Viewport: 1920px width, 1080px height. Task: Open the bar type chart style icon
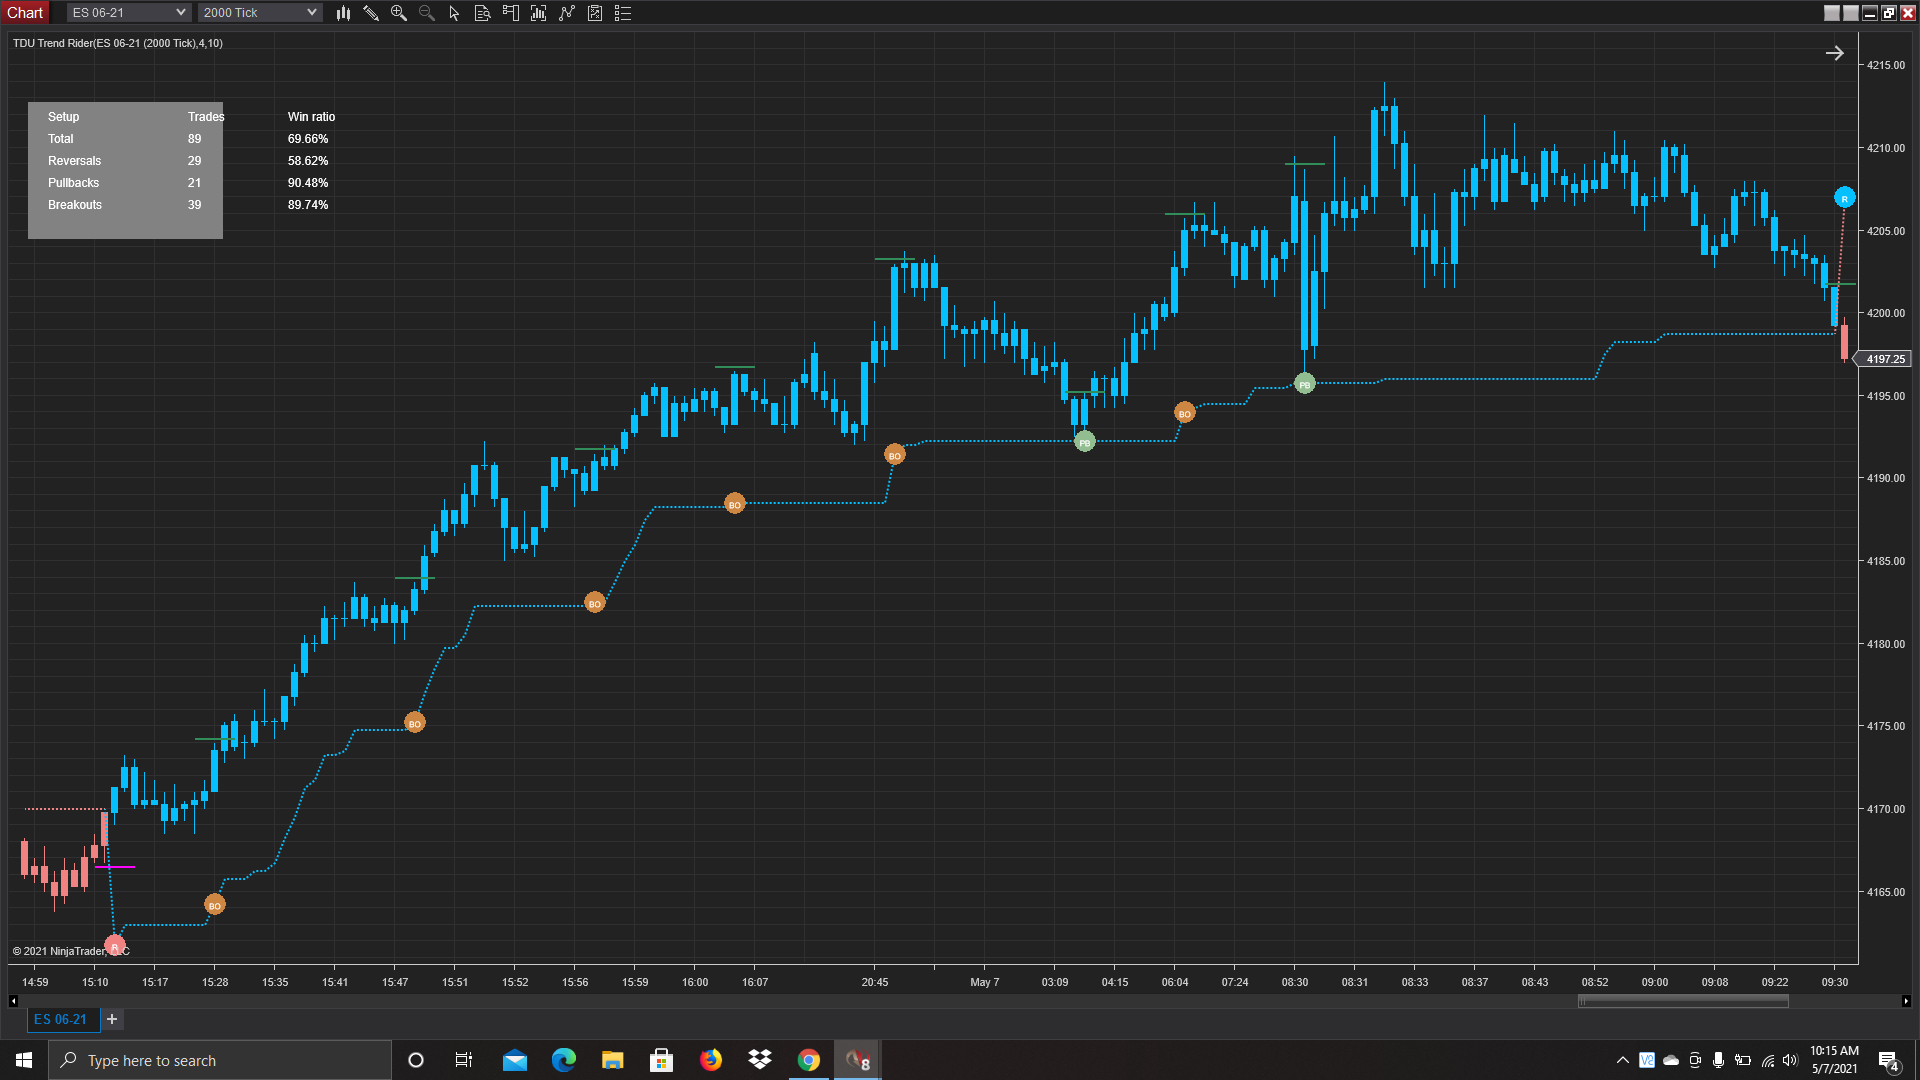pos(343,13)
